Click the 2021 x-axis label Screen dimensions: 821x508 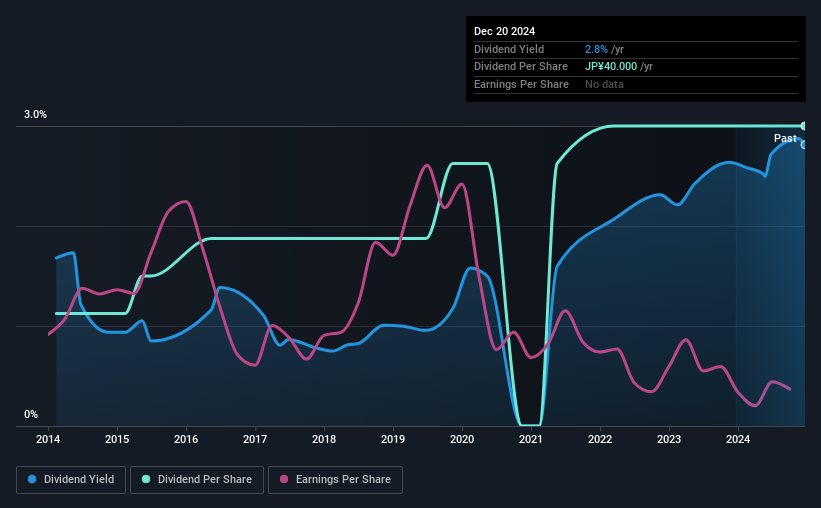point(531,439)
